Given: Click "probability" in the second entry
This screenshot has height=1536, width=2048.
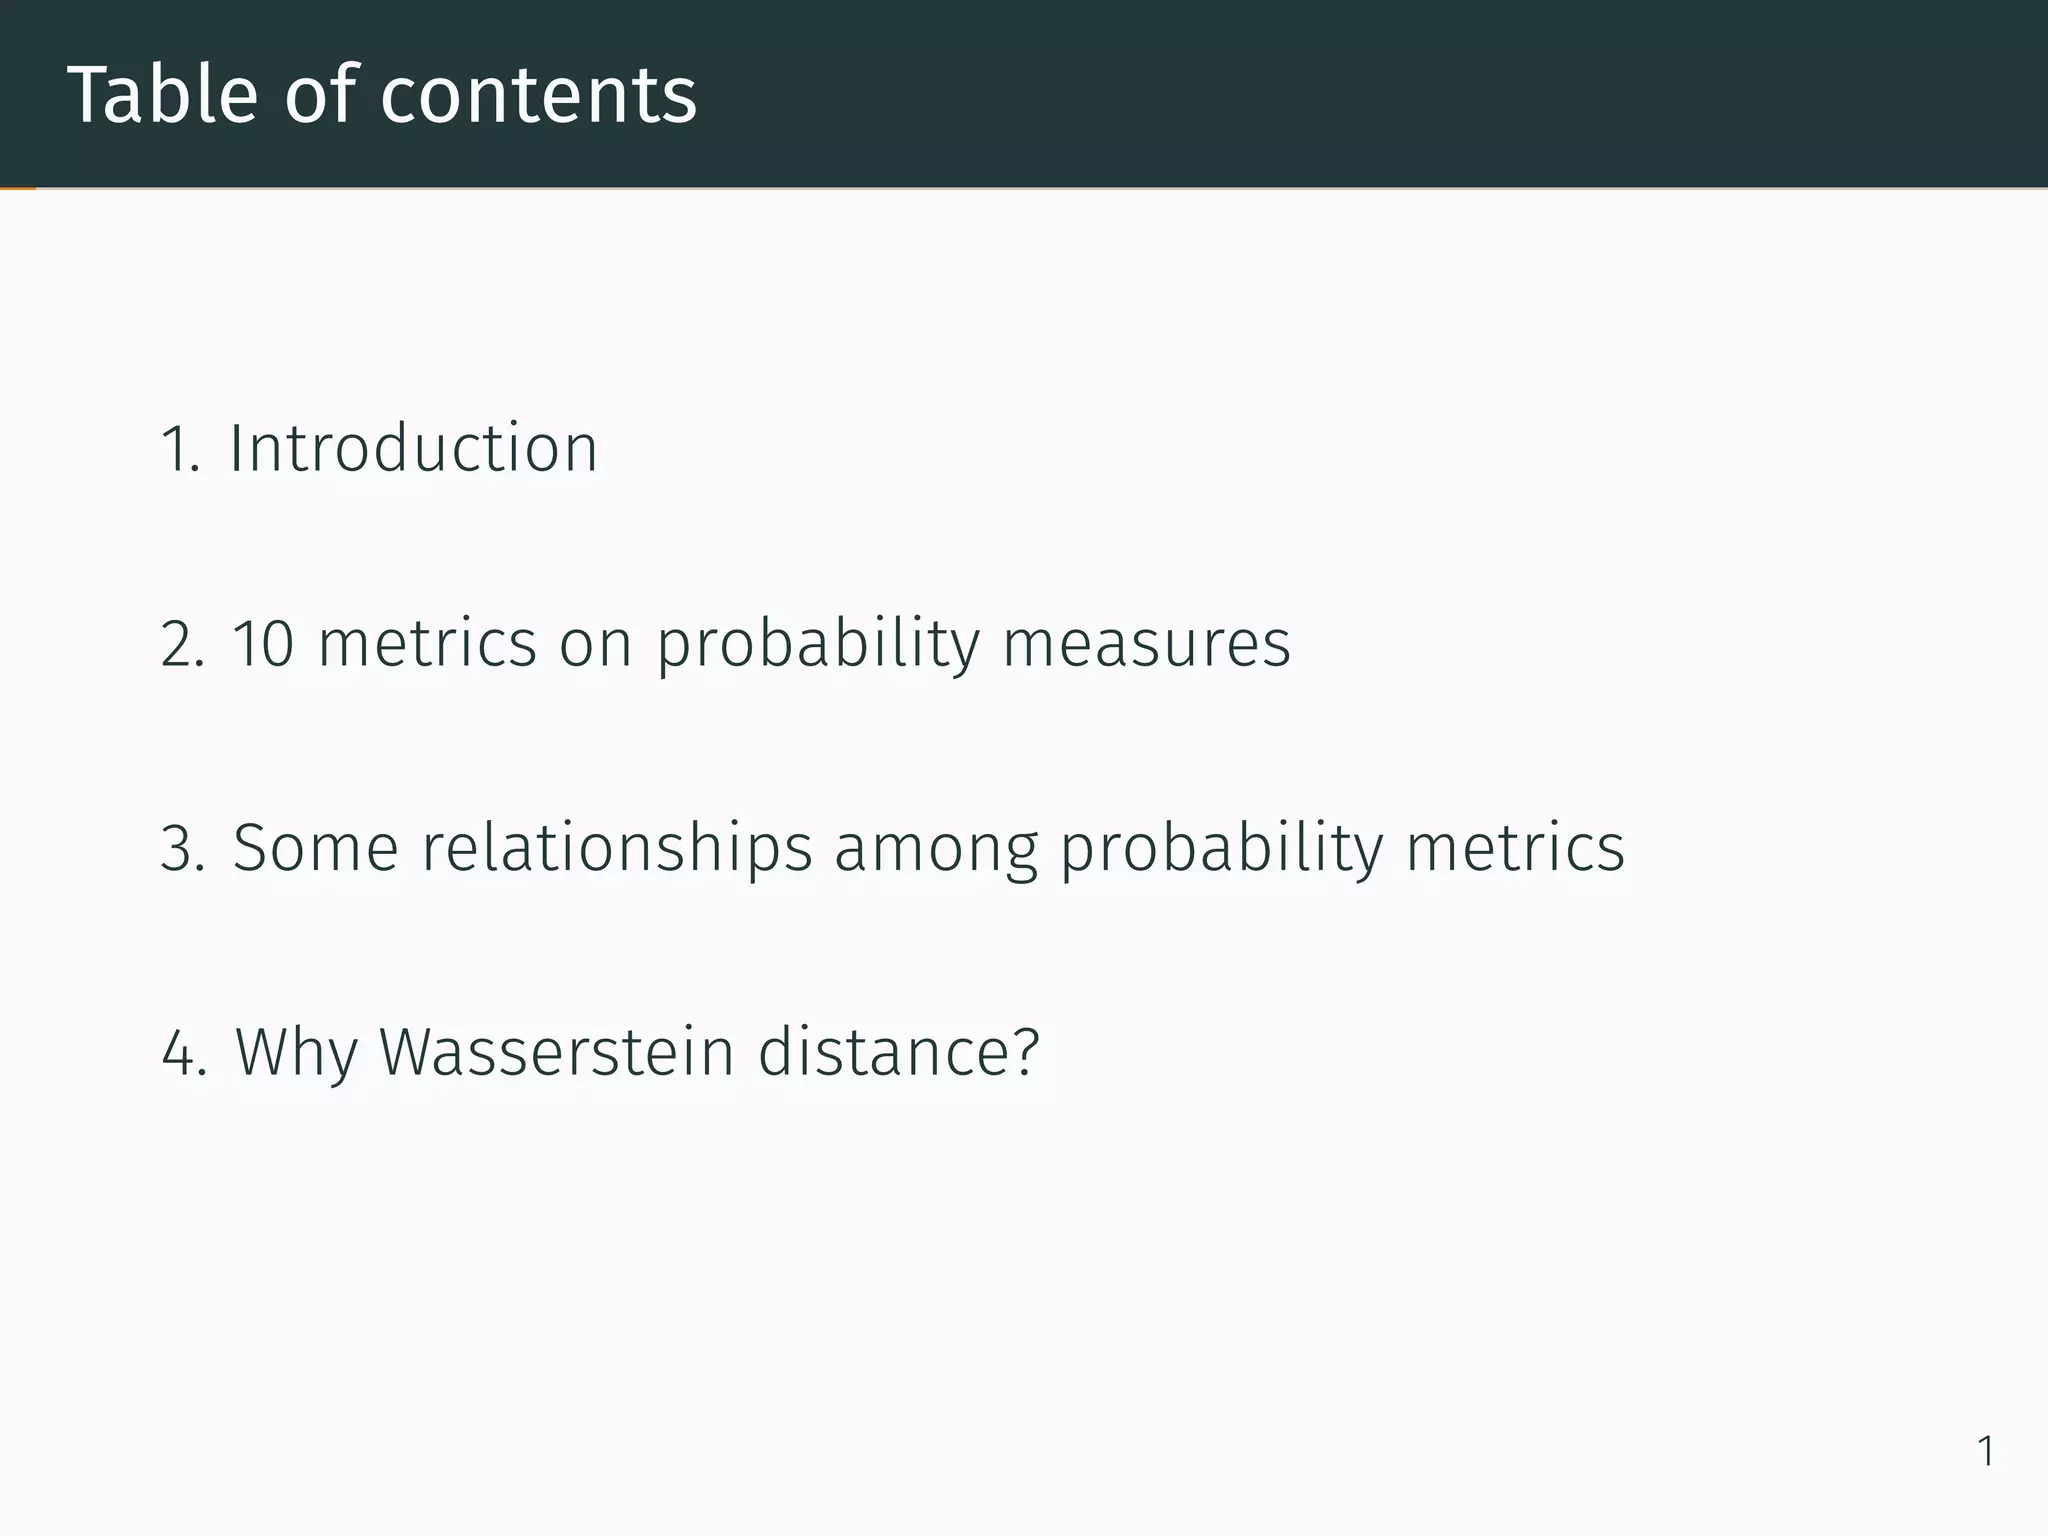Looking at the screenshot, I should click(818, 643).
